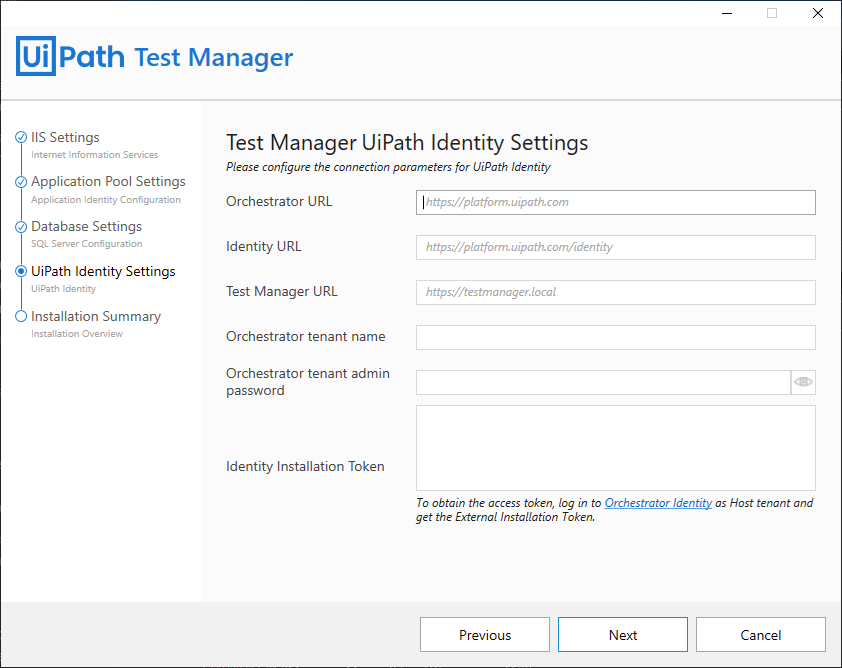This screenshot has width=842, height=668.
Task: Click the 'Orchestrator tenant name' label
Action: [x=306, y=336]
